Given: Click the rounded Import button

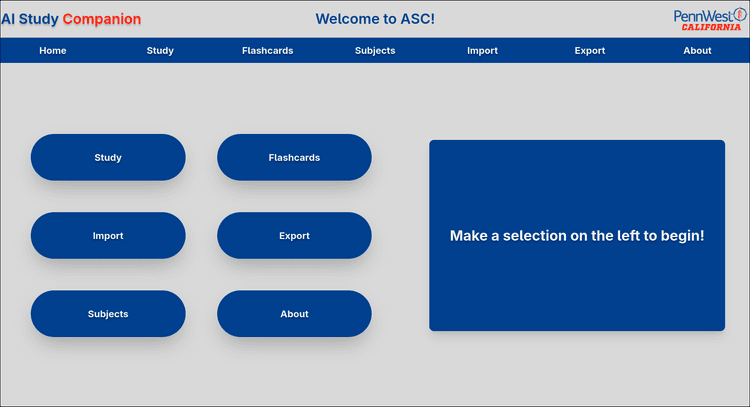Looking at the screenshot, I should 108,236.
